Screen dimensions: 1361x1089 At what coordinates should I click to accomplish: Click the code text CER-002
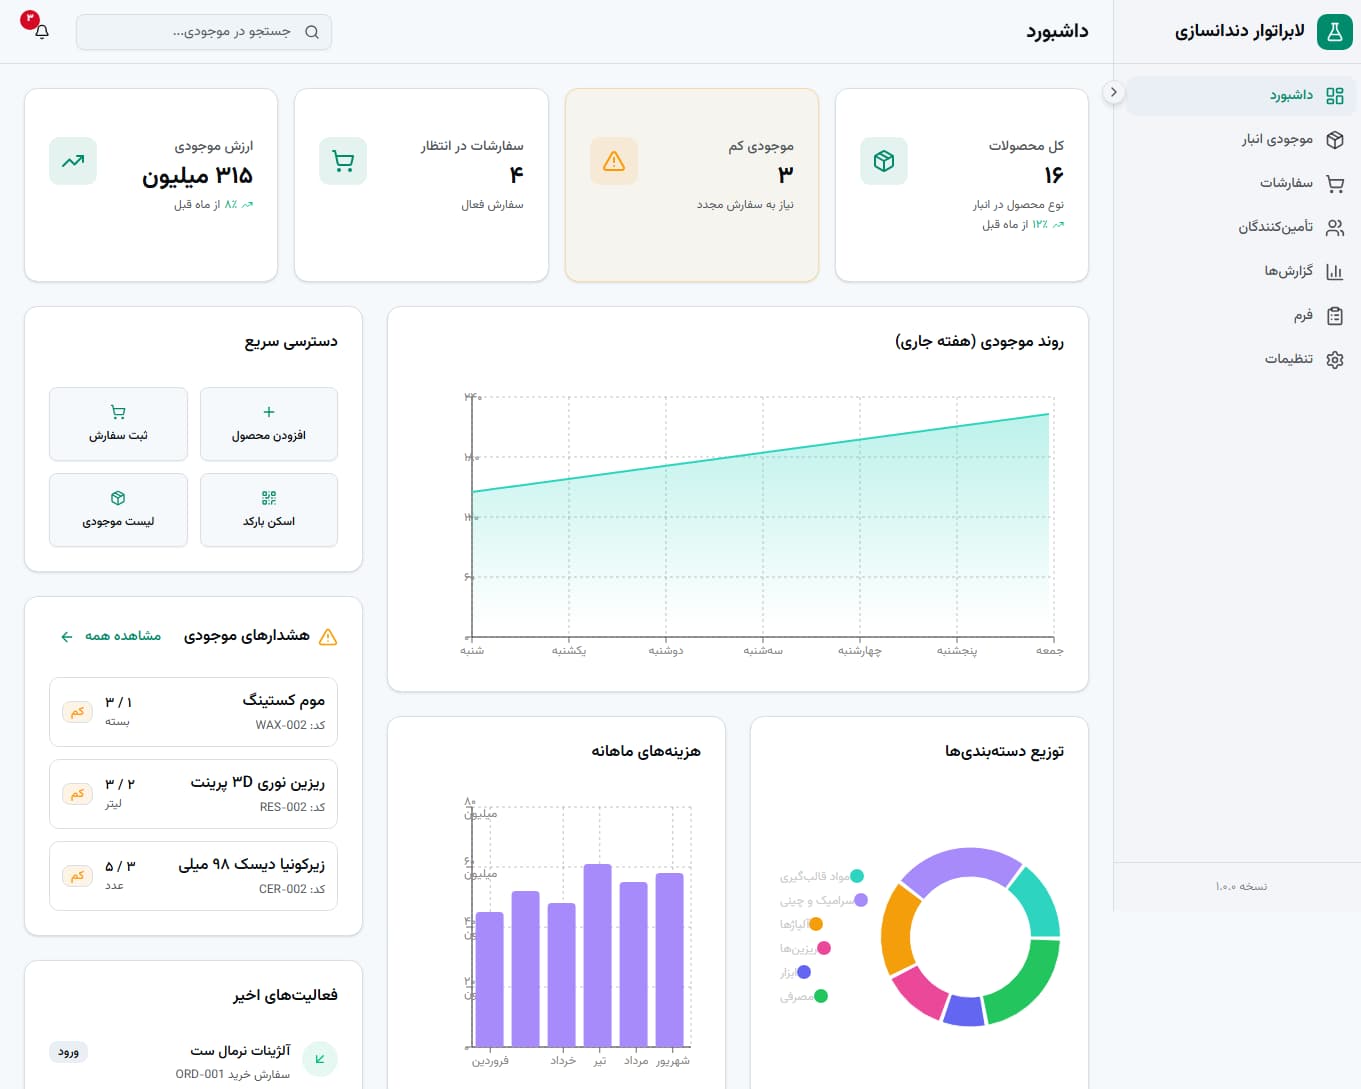tap(283, 889)
